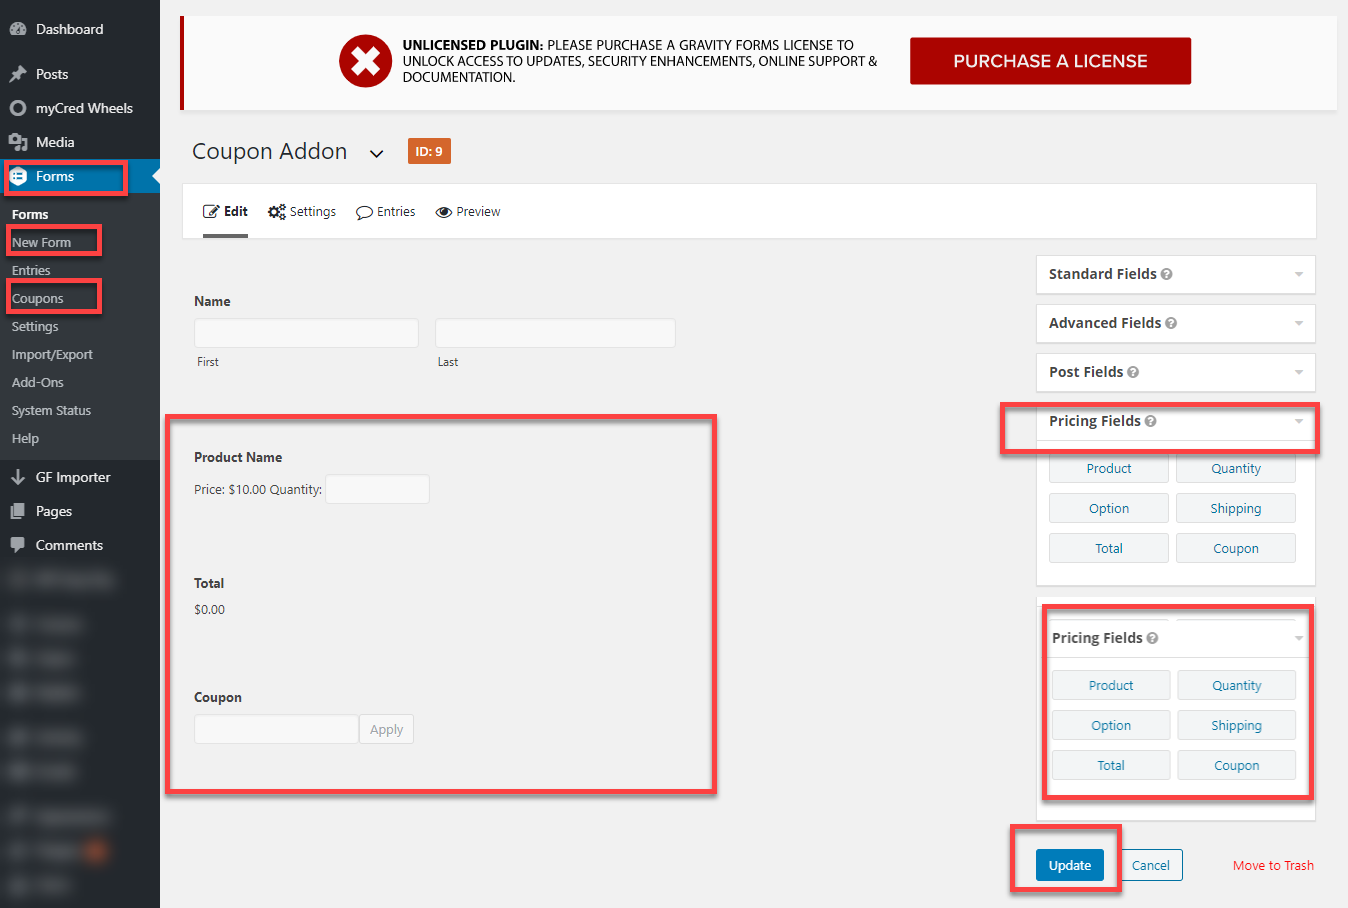Screen dimensions: 1348x908
Task: Expand the Post Fields panel
Action: [x=1298, y=372]
